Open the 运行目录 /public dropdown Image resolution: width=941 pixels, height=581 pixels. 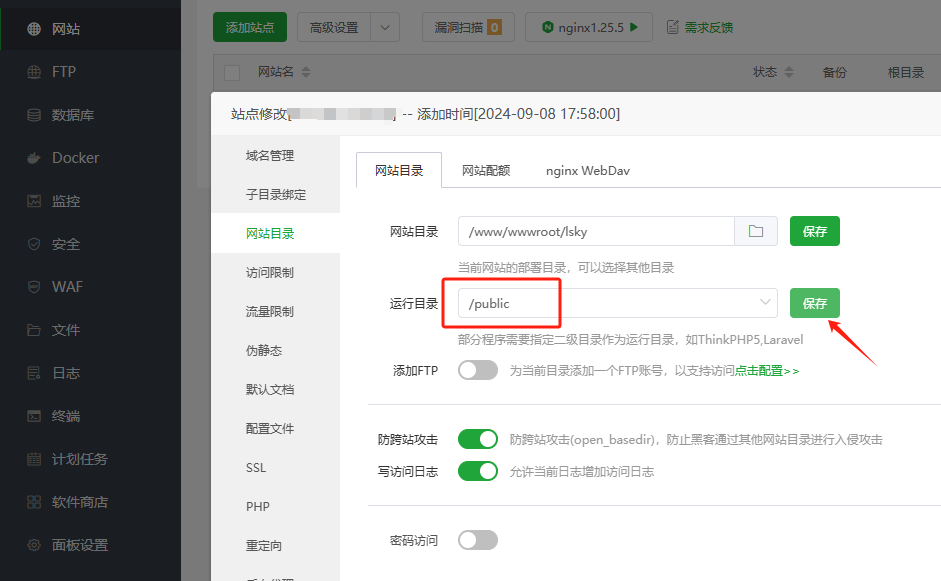(618, 303)
